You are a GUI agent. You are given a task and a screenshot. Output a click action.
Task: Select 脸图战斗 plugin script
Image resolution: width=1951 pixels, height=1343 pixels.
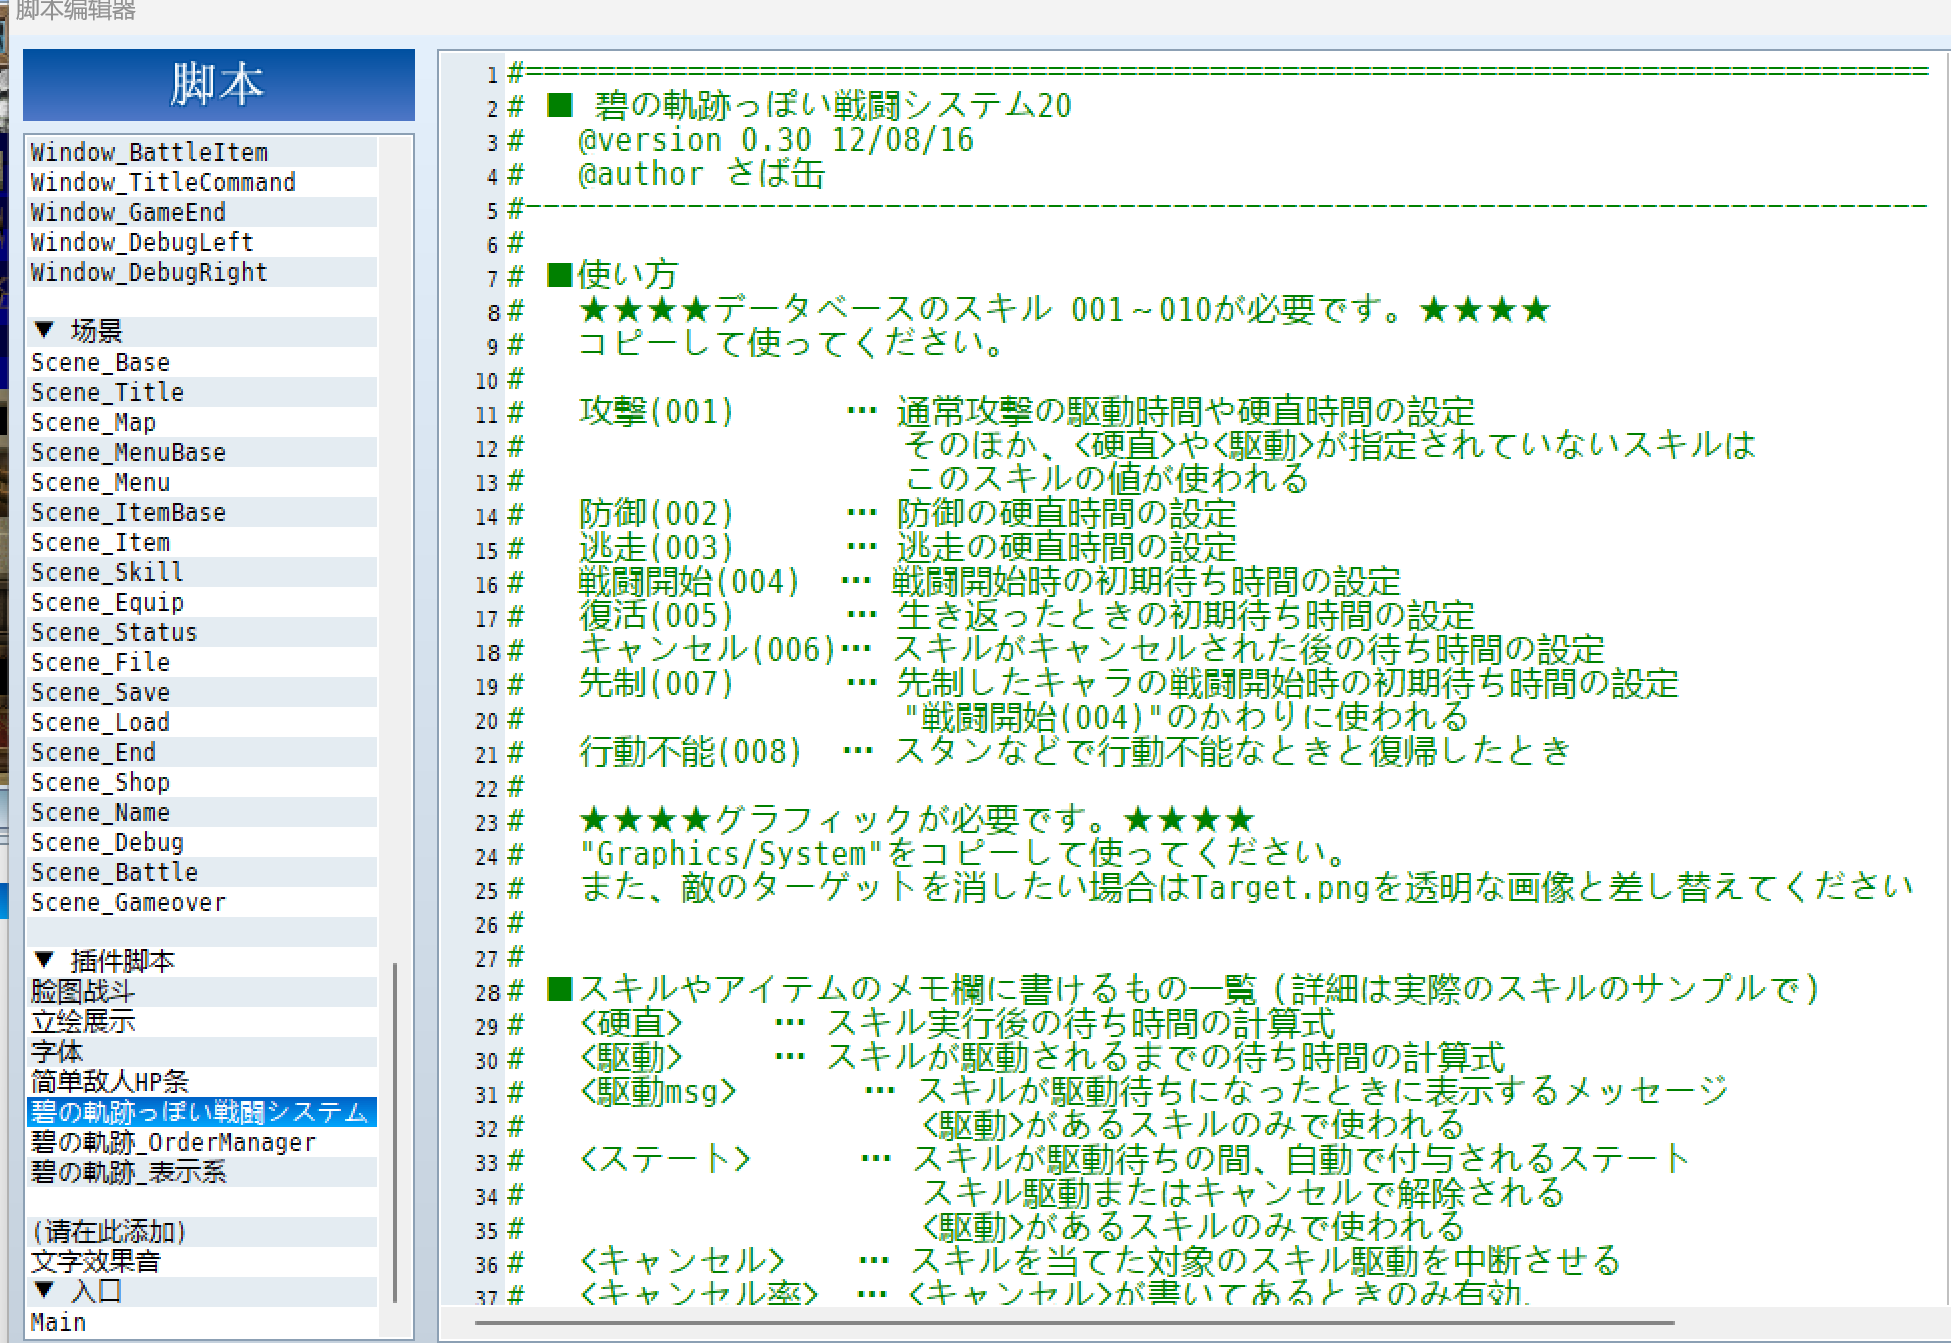pos(202,991)
